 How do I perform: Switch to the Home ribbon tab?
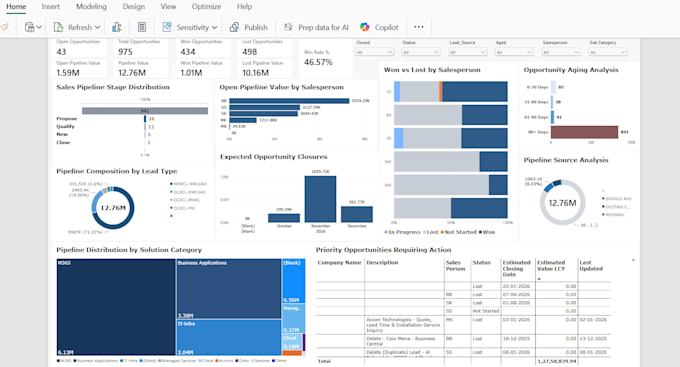[x=16, y=7]
